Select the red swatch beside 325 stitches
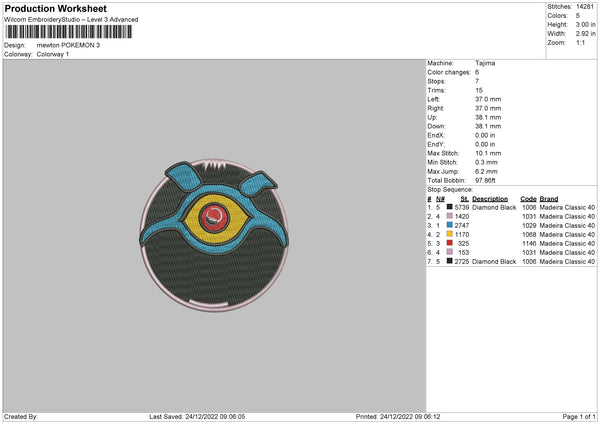The width and height of the screenshot is (600, 424). (x=450, y=243)
